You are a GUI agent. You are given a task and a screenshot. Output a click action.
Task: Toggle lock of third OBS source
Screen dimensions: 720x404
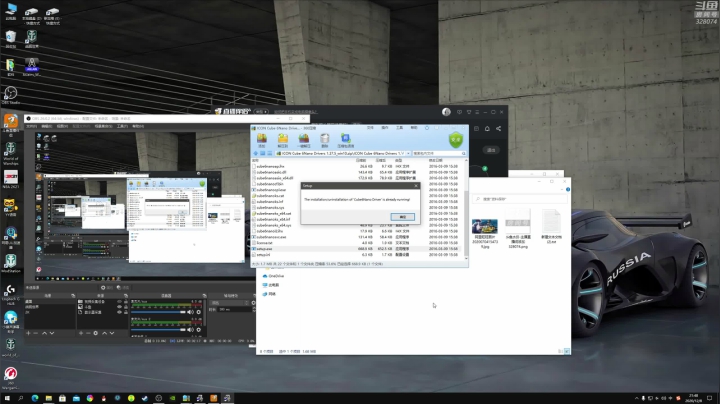pyautogui.click(x=125, y=312)
